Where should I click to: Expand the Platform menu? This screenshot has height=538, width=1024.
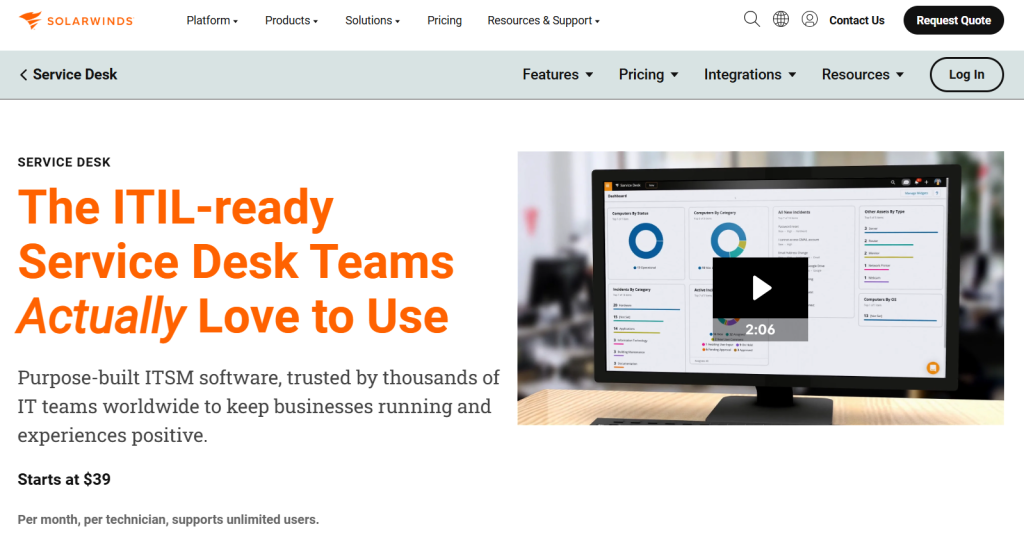point(212,20)
